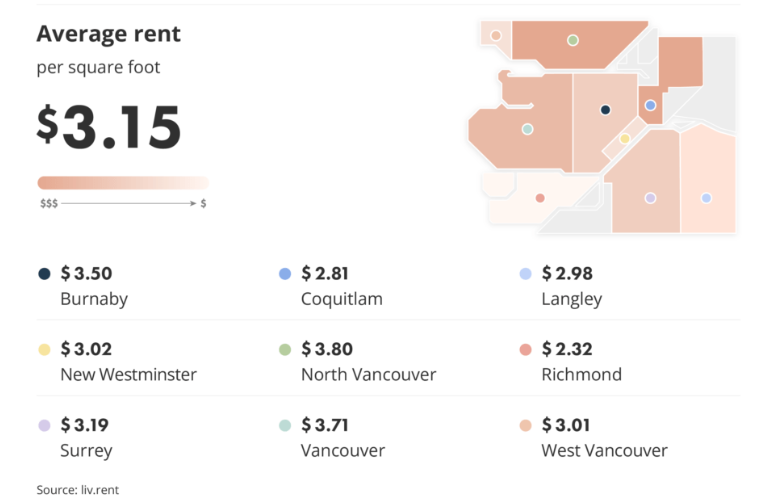Click the rent price gradient bar

123,183
